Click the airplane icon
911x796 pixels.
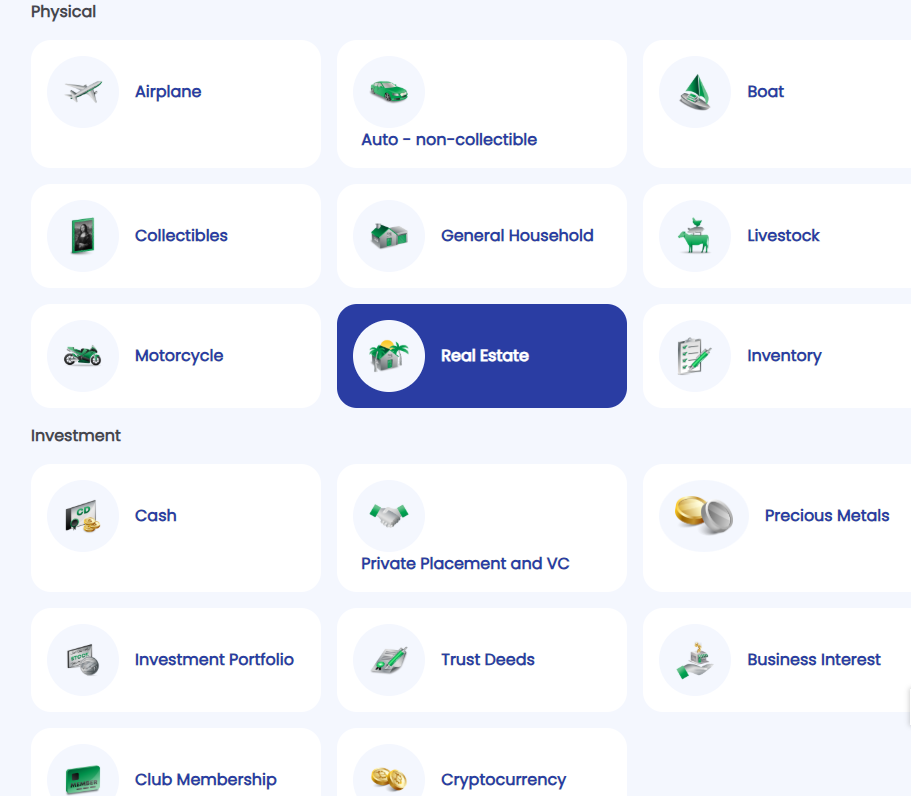[83, 92]
